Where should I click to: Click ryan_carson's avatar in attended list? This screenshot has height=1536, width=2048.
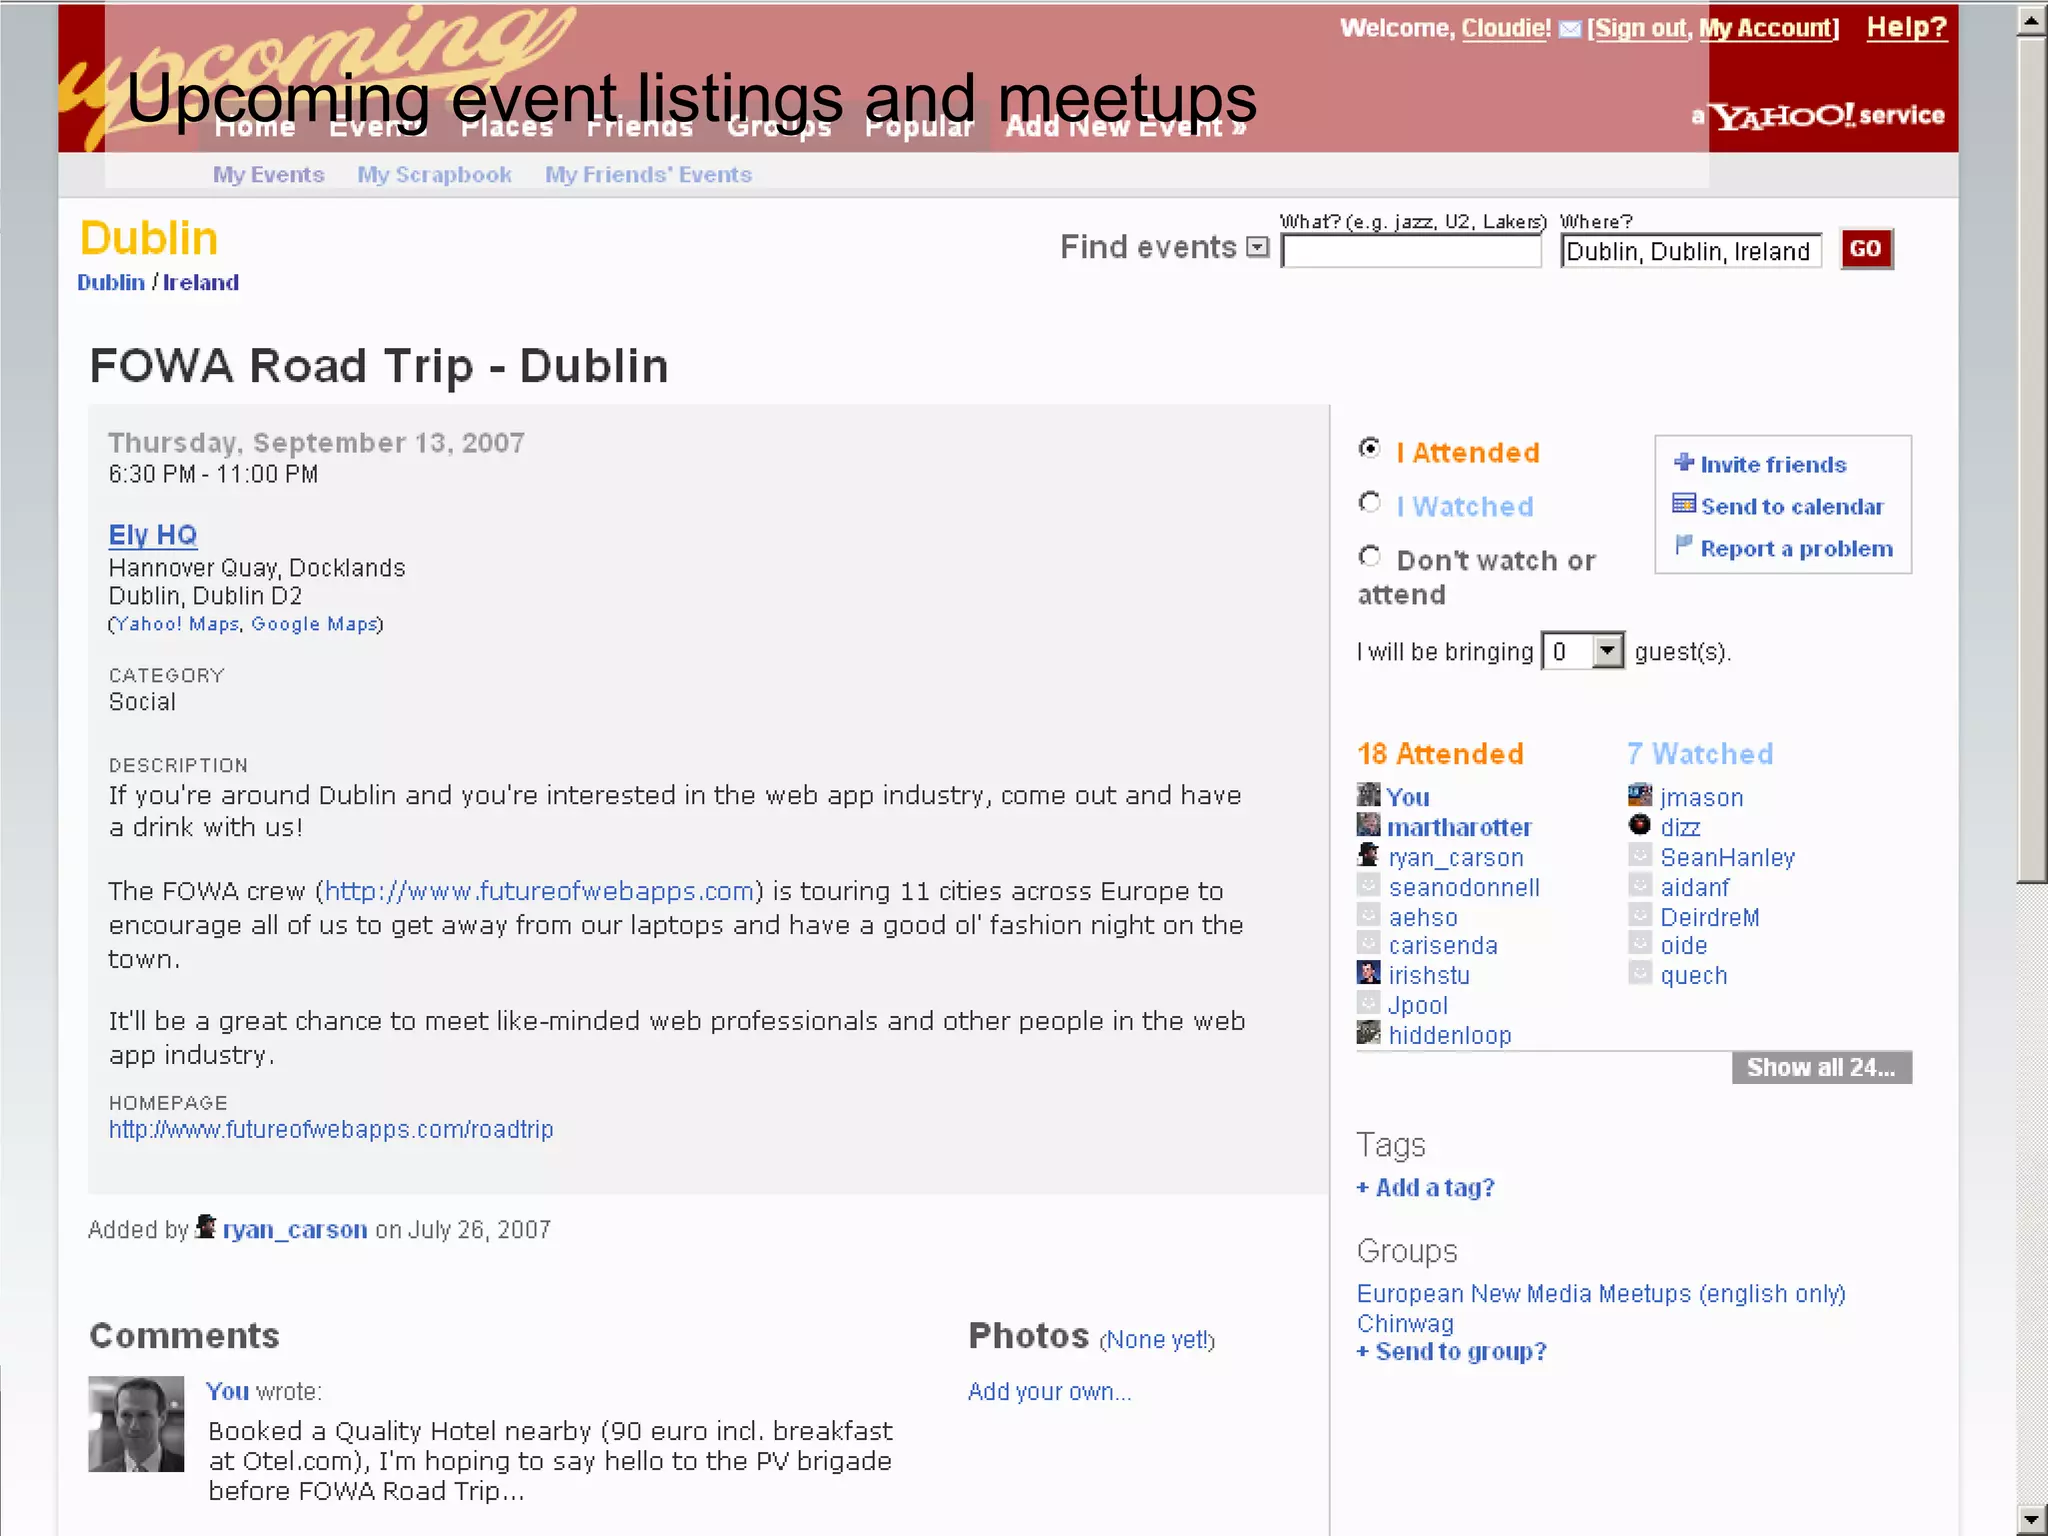click(x=1368, y=855)
